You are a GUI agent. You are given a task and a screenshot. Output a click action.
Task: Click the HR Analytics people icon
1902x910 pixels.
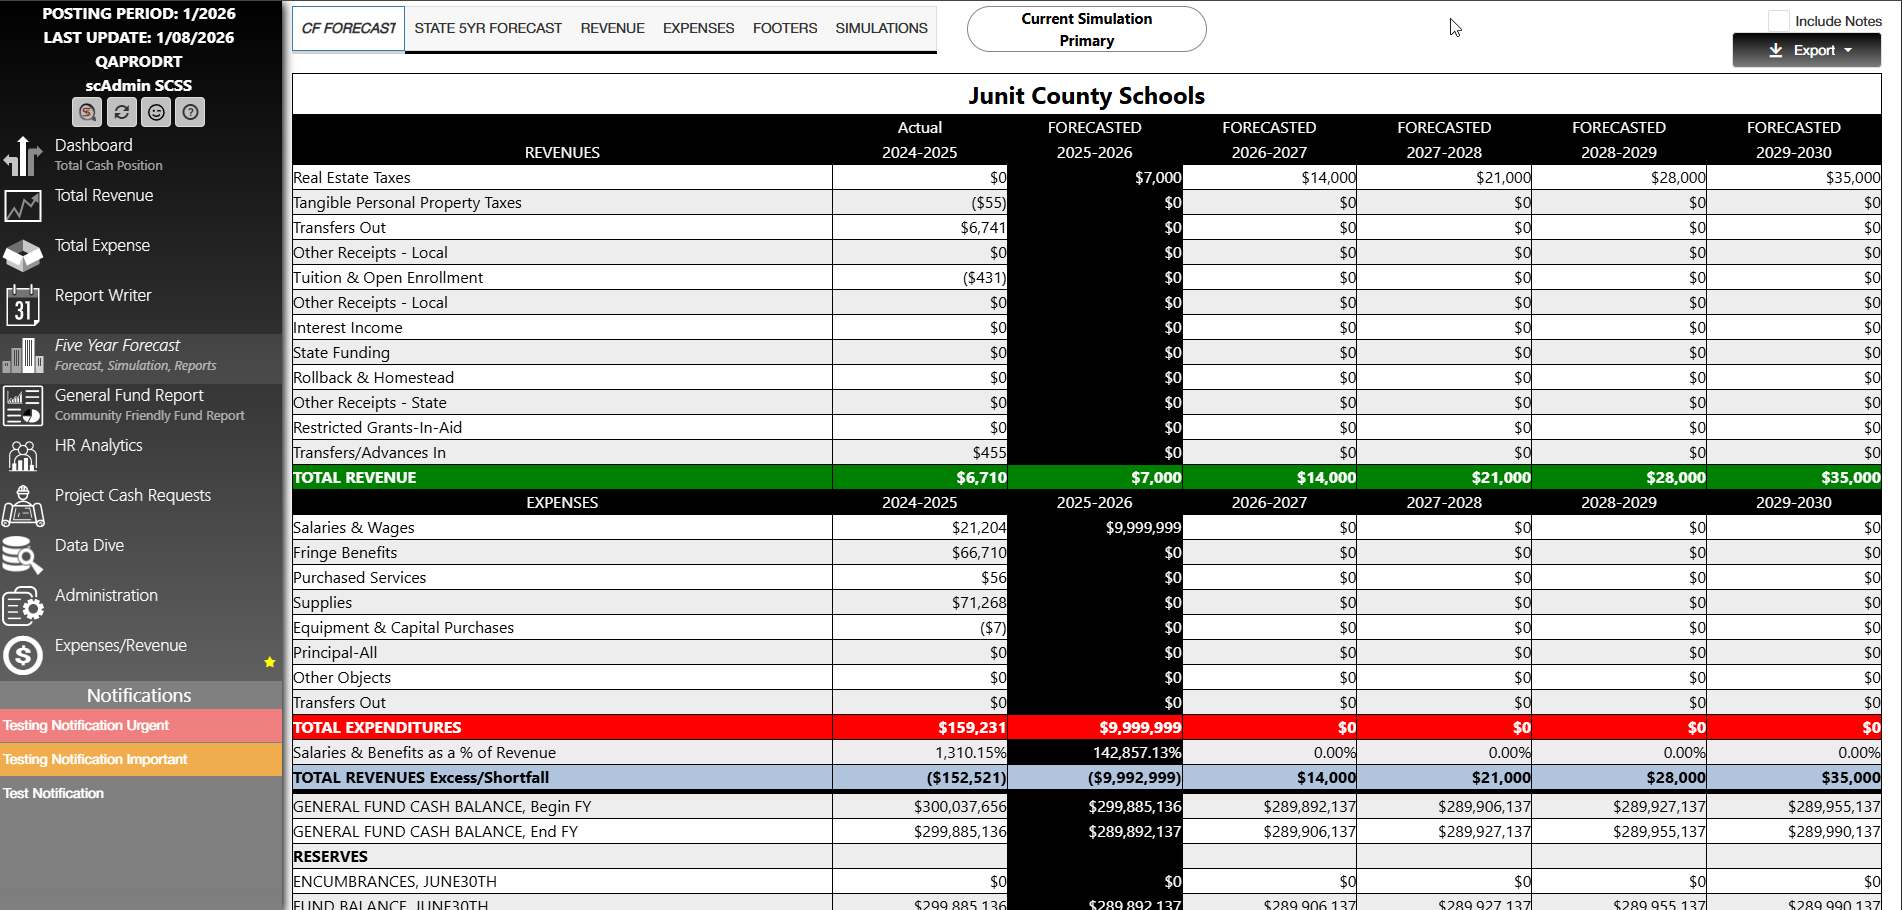click(23, 456)
